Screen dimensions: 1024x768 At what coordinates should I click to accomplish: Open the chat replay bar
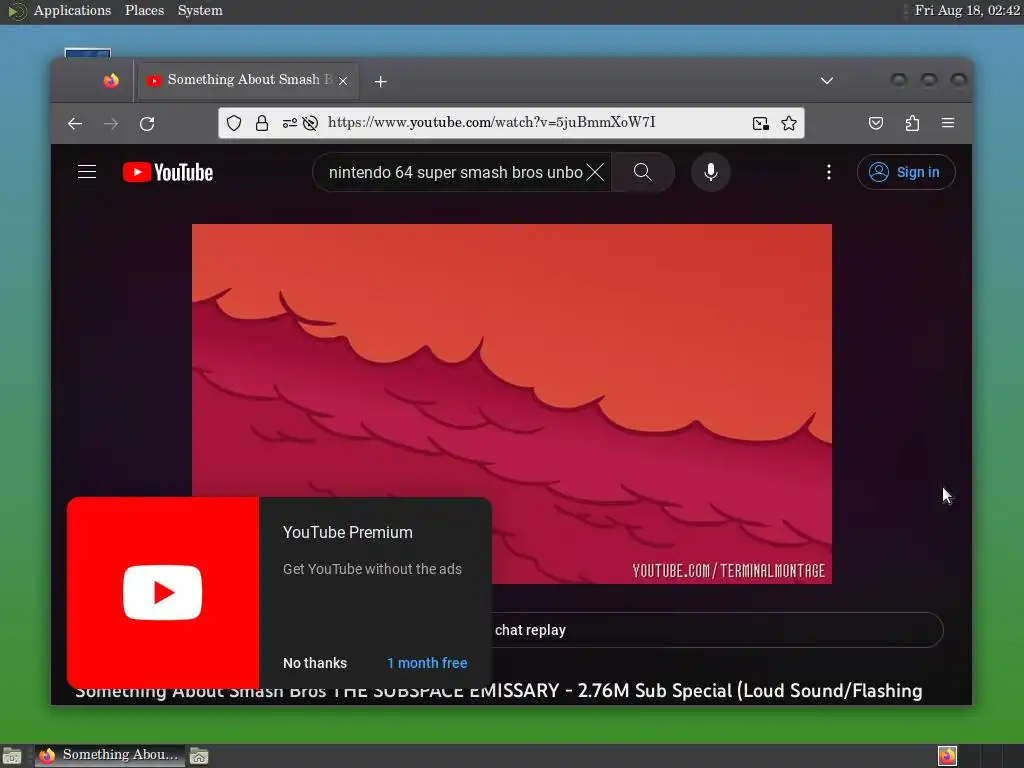point(717,630)
